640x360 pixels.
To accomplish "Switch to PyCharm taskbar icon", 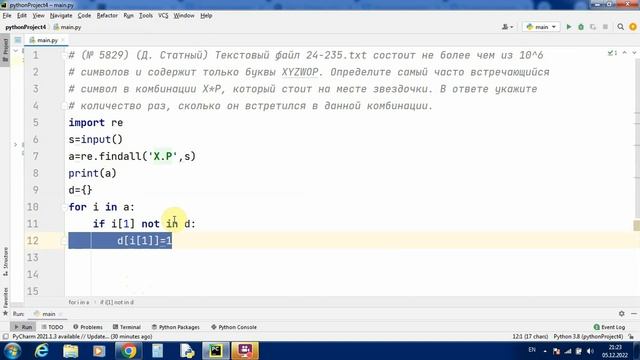I will (x=216, y=351).
